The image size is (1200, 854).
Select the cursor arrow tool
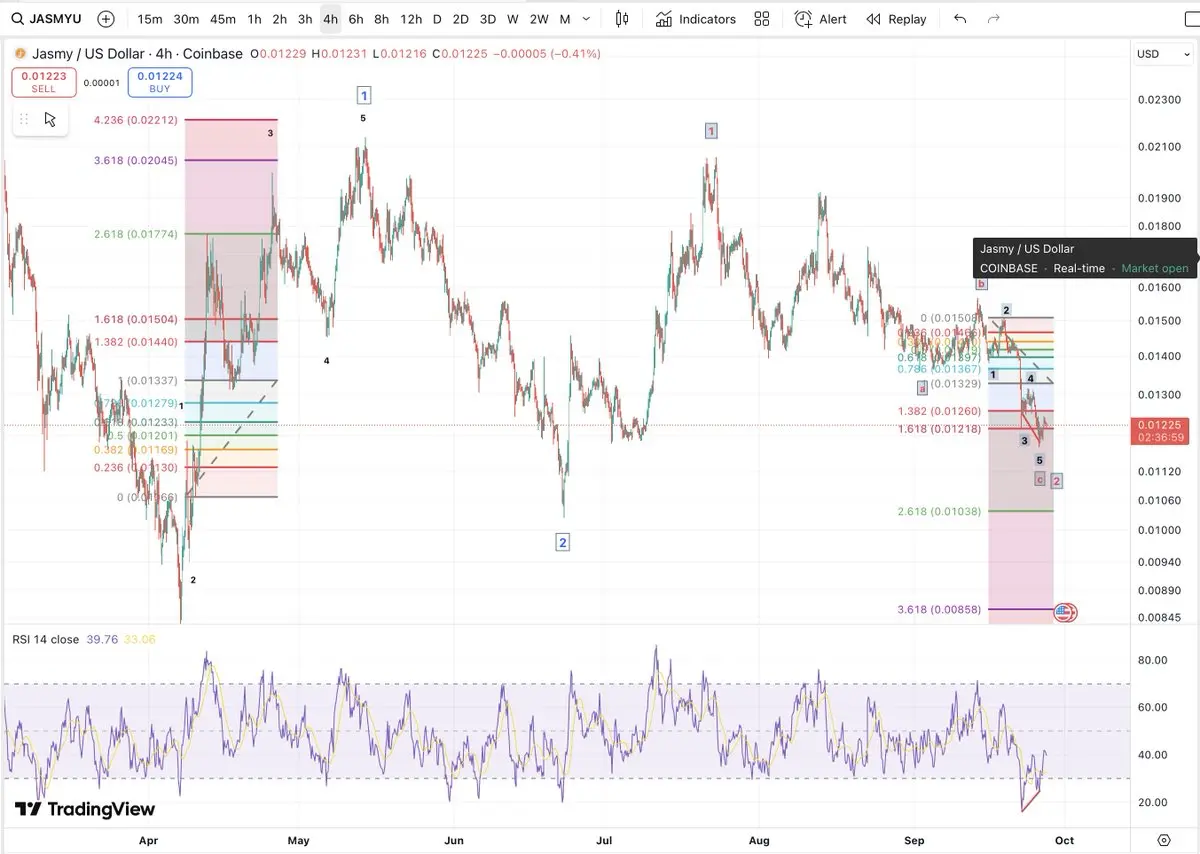tap(50, 120)
